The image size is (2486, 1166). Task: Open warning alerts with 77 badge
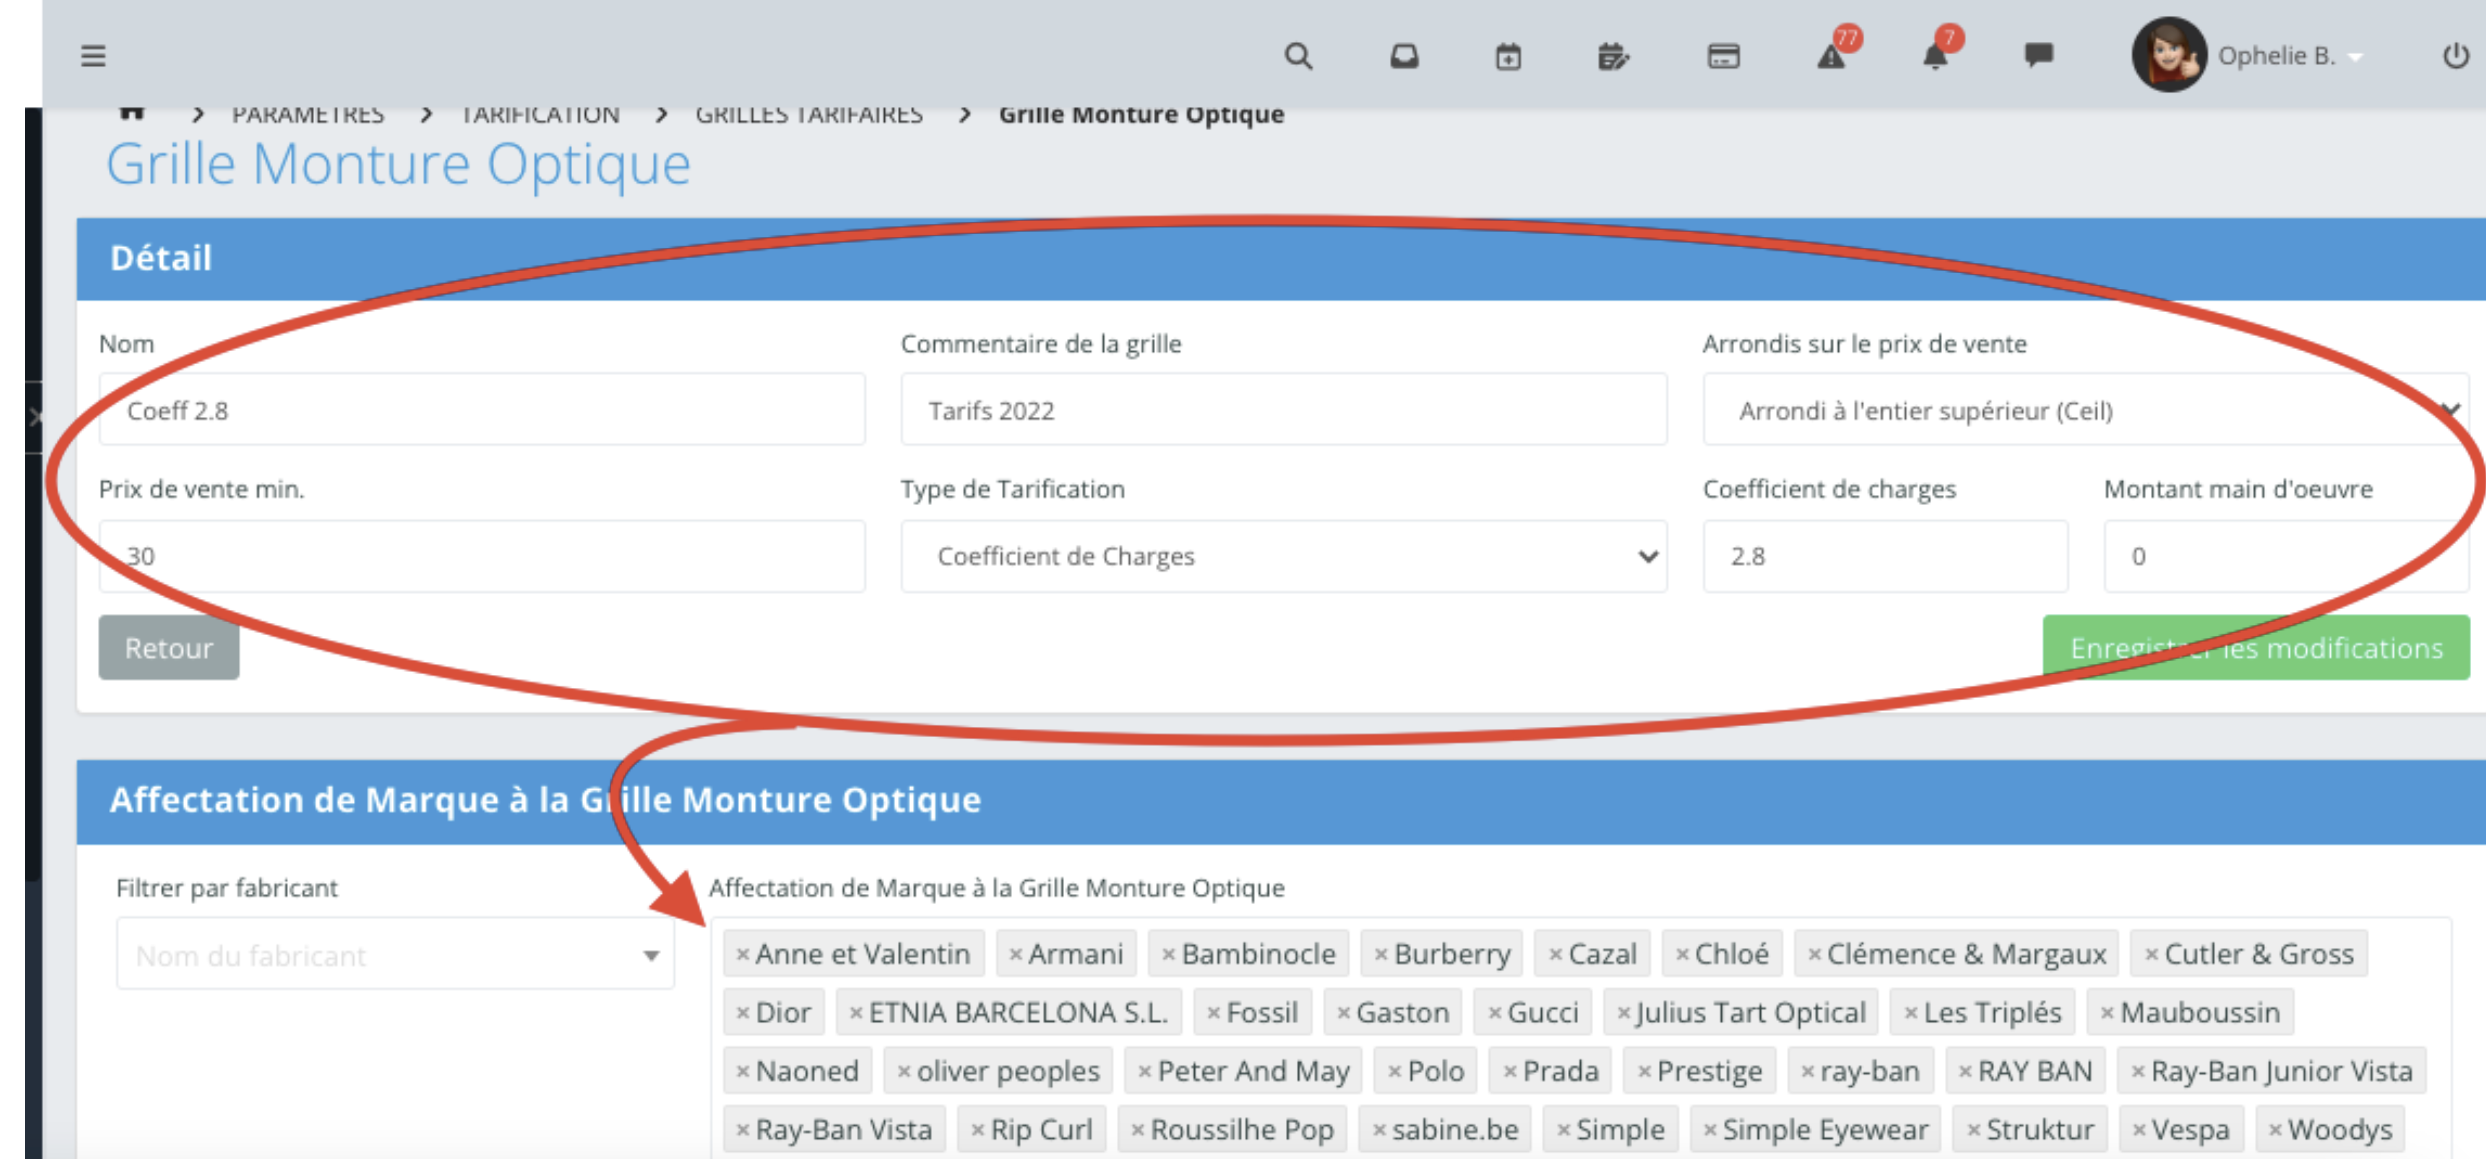1831,56
